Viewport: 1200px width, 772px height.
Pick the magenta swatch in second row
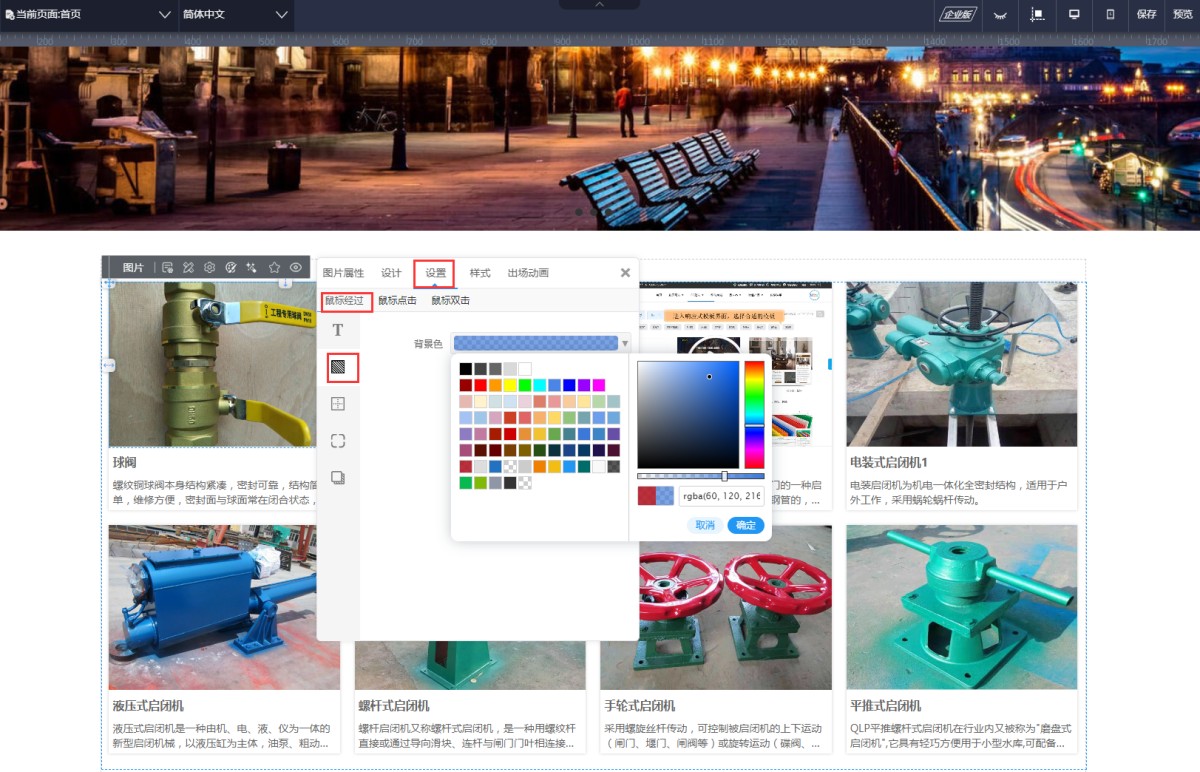(599, 385)
